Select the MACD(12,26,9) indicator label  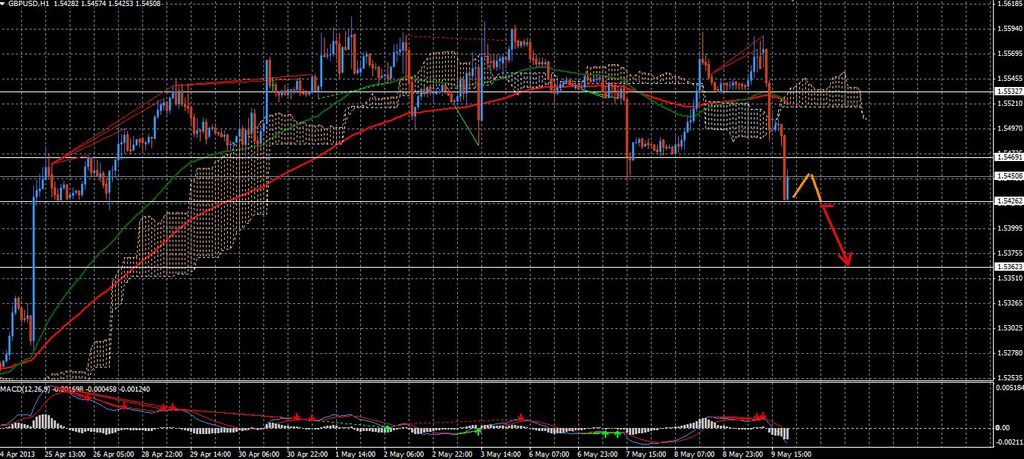point(25,388)
